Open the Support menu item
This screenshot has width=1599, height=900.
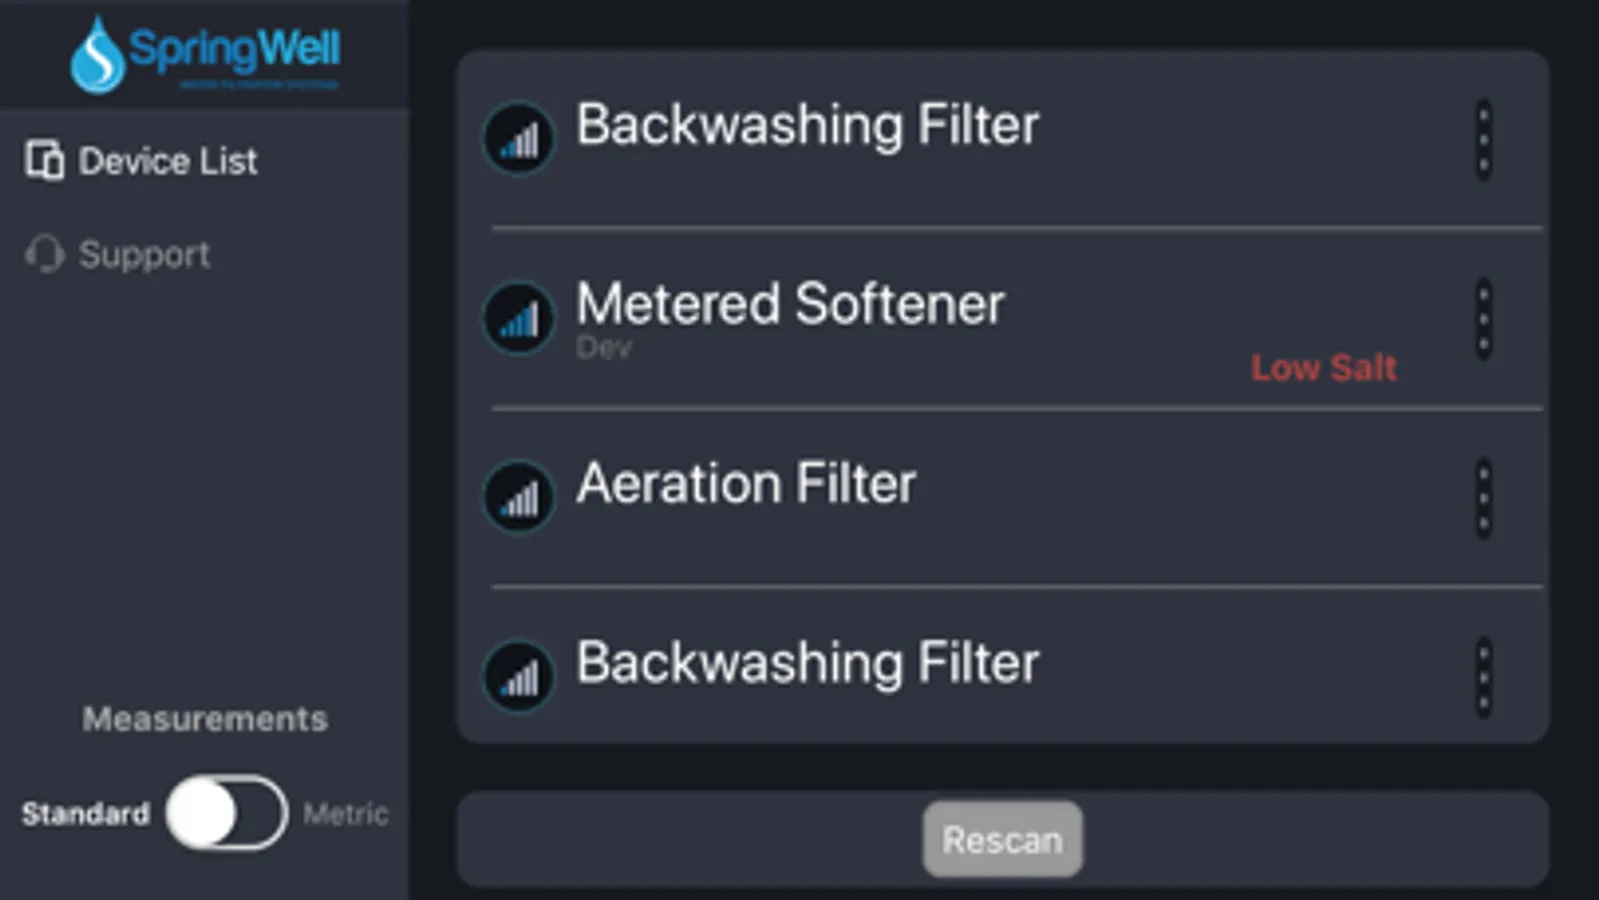coord(144,255)
